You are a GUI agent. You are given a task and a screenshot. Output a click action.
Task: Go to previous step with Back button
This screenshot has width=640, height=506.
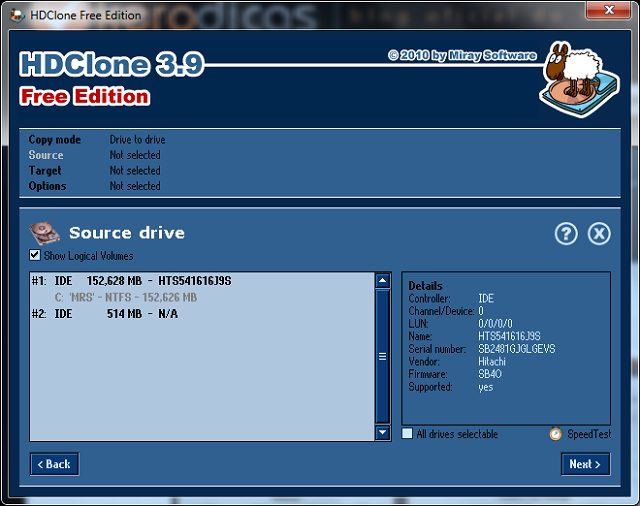click(x=54, y=464)
